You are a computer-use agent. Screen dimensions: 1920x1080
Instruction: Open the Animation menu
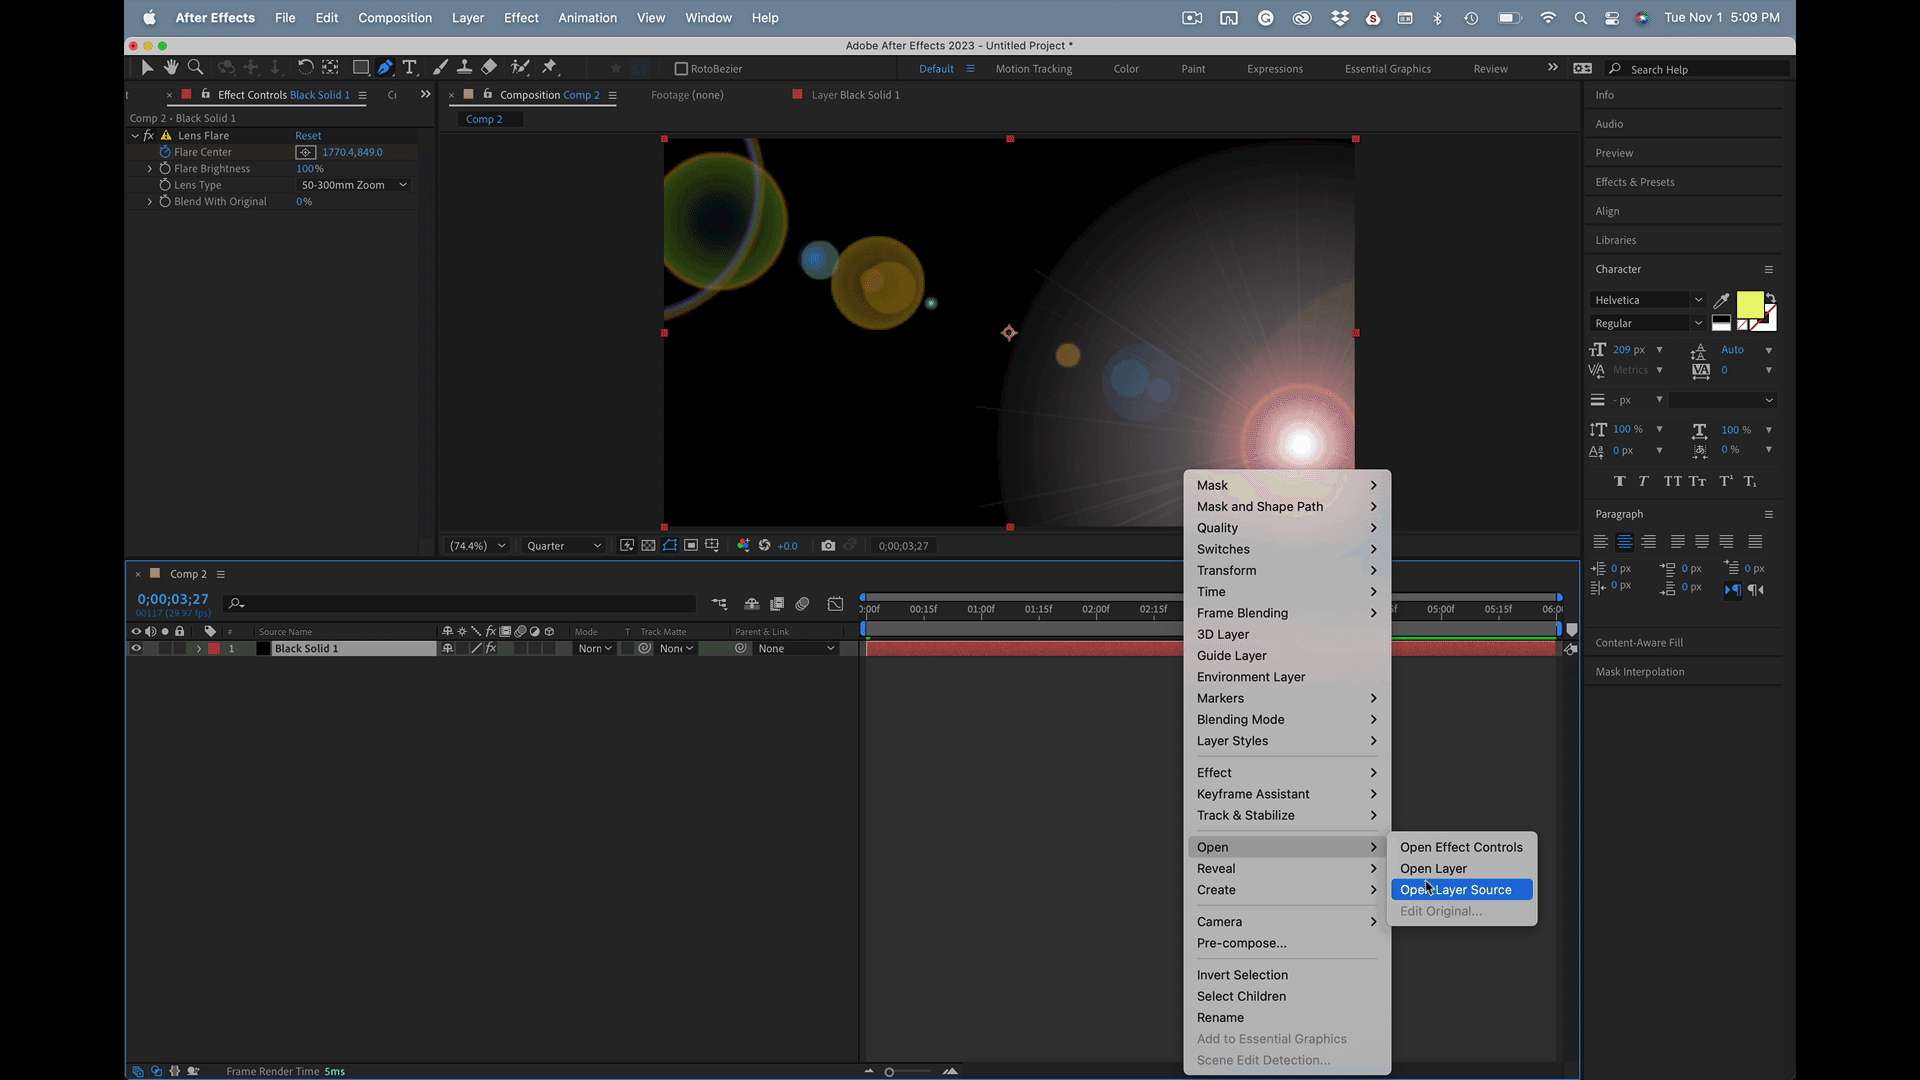point(587,18)
